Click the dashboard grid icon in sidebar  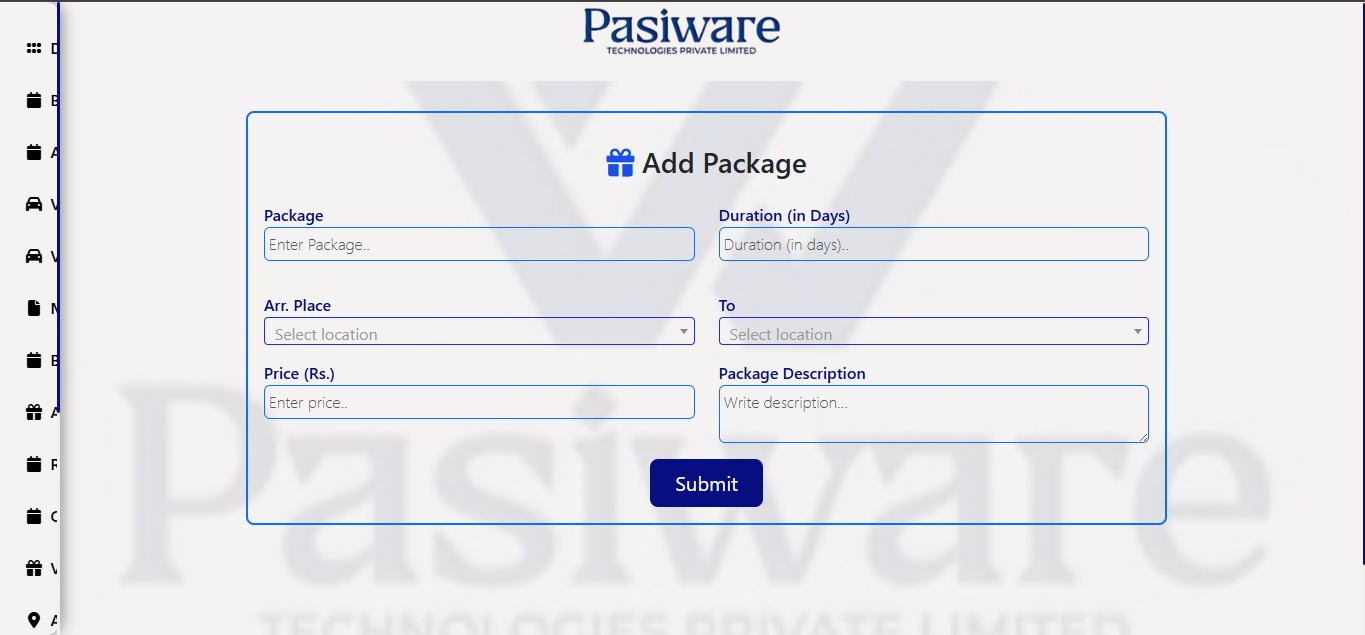[x=34, y=48]
